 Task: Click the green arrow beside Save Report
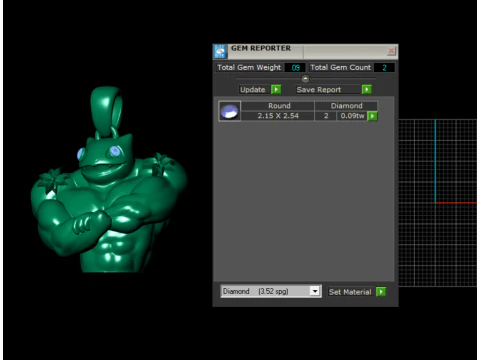(367, 89)
